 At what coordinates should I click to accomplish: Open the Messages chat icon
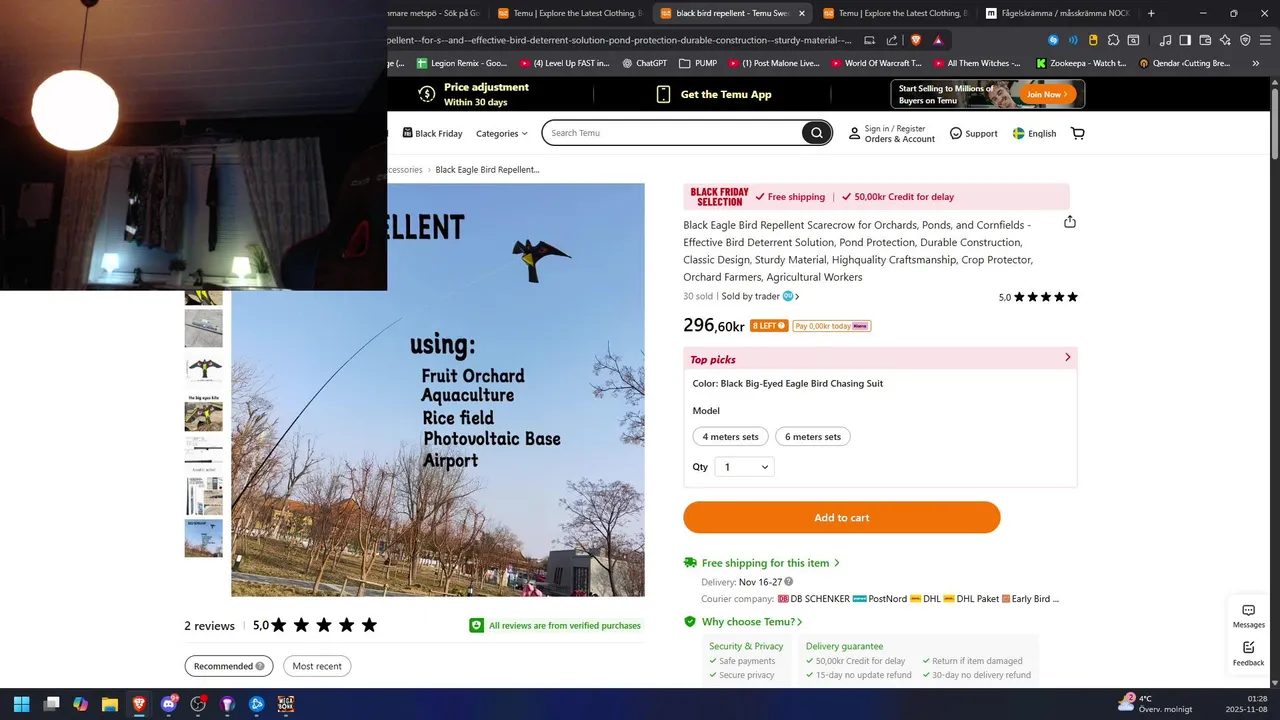[1248, 616]
